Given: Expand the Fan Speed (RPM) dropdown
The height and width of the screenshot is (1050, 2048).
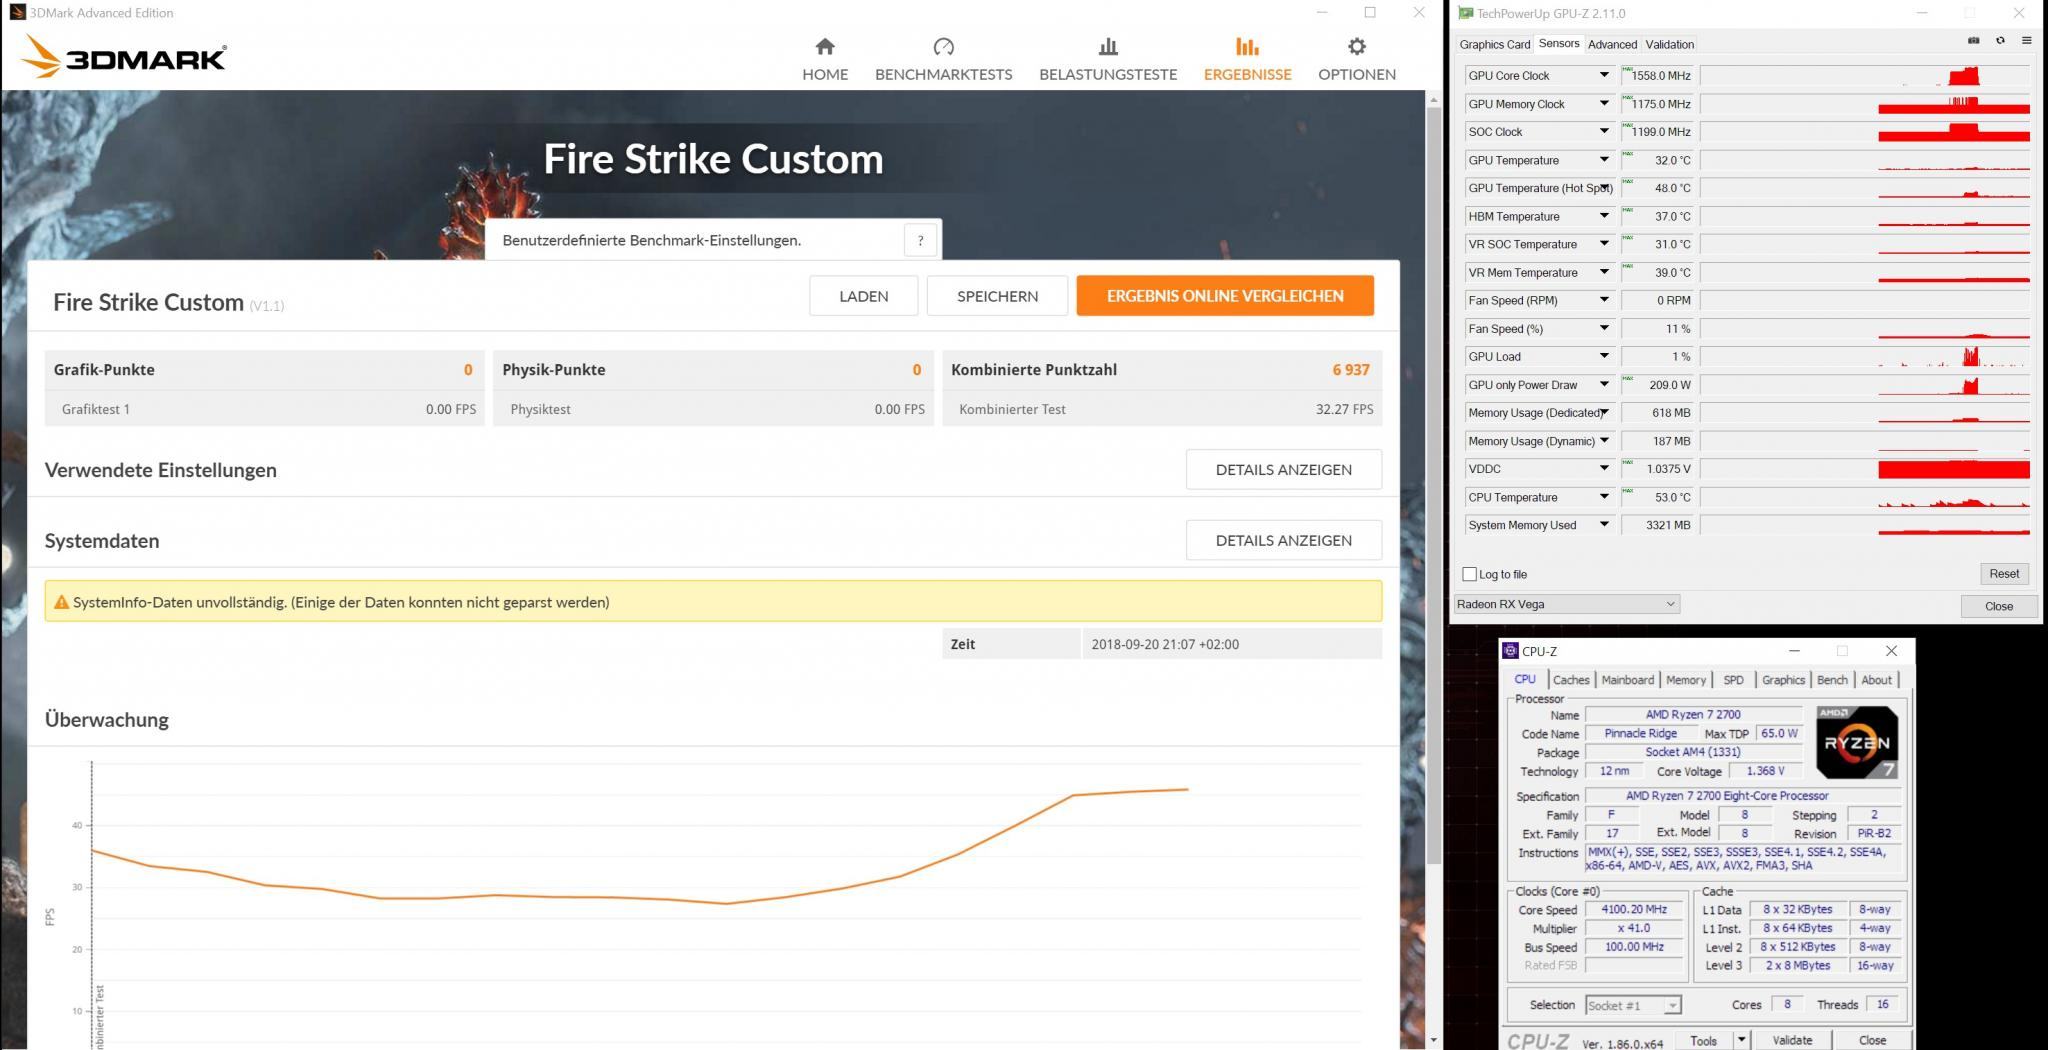Looking at the screenshot, I should (x=1604, y=300).
